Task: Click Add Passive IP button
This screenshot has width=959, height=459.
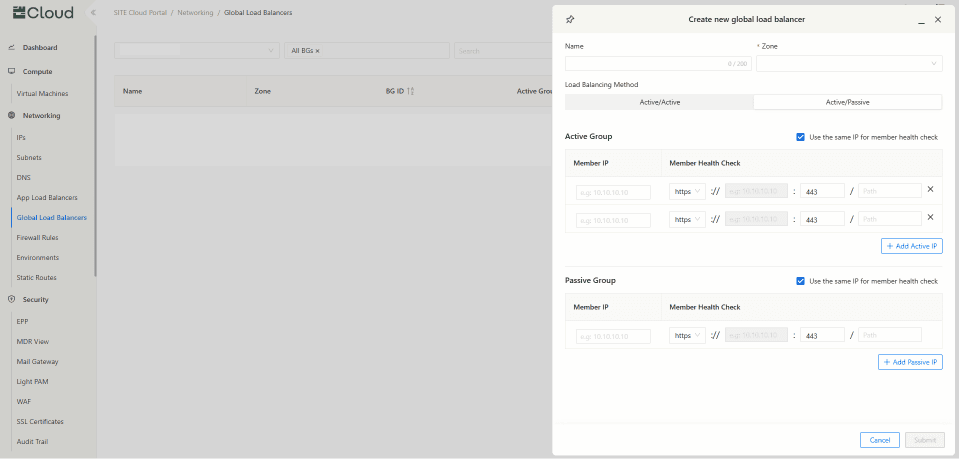Action: coord(910,362)
